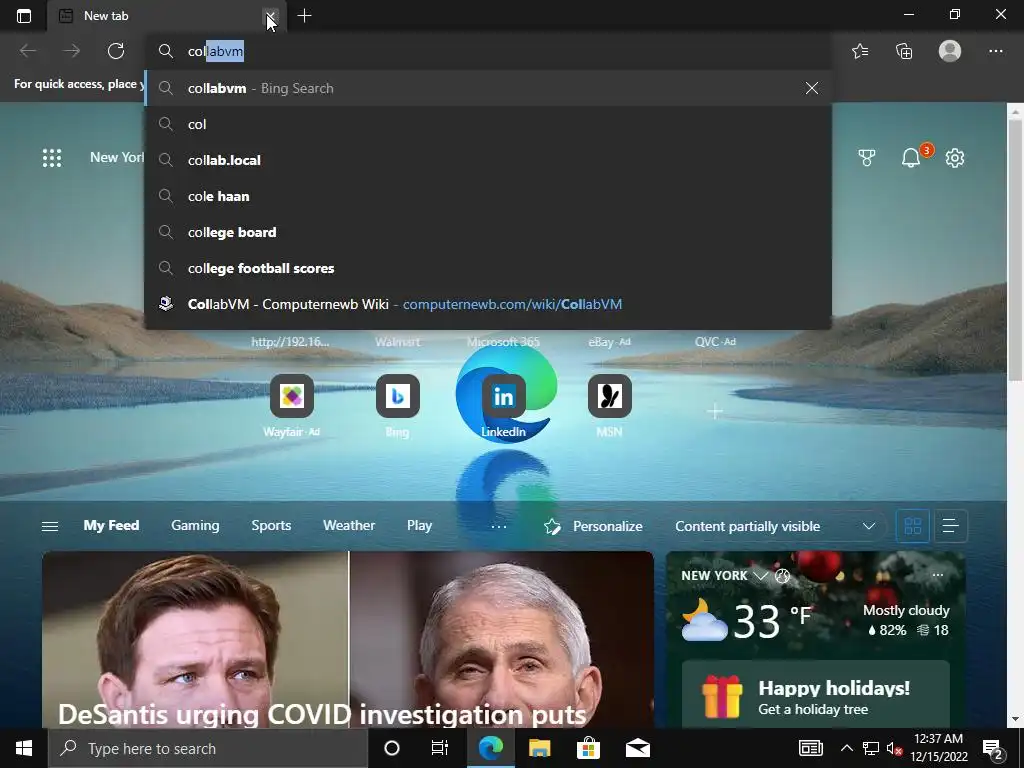Switch to the Play tab
Screen dimensions: 1024x768
pos(419,525)
